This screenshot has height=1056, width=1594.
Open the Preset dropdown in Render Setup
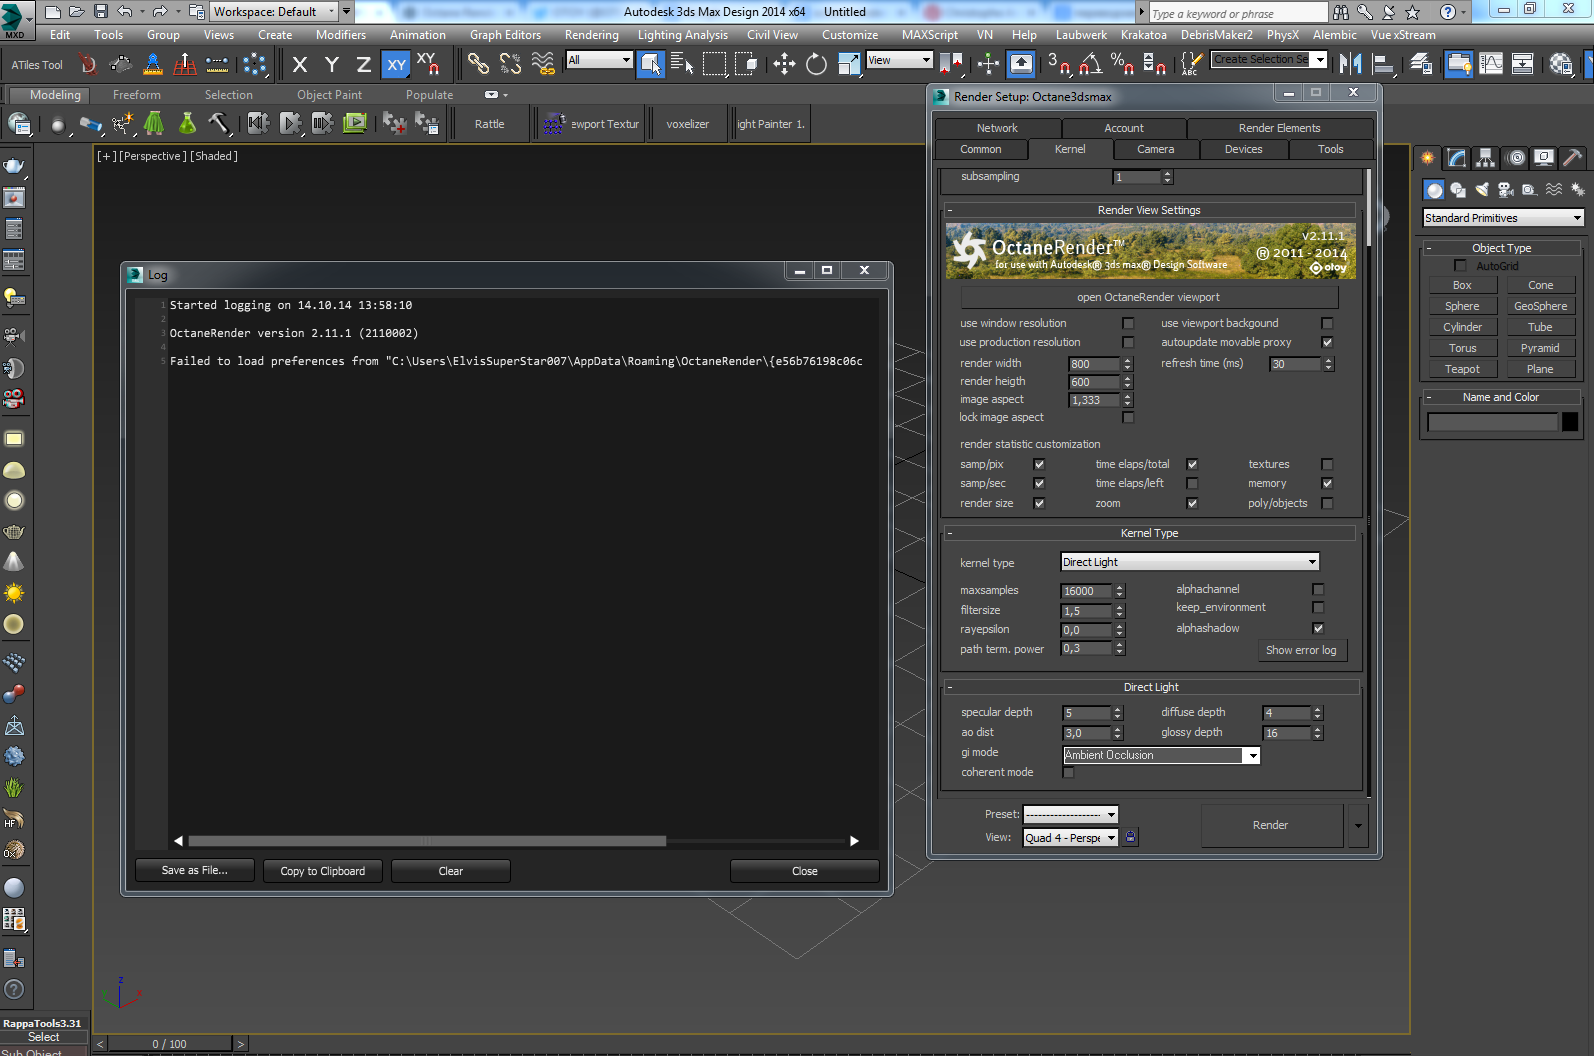pos(1070,814)
